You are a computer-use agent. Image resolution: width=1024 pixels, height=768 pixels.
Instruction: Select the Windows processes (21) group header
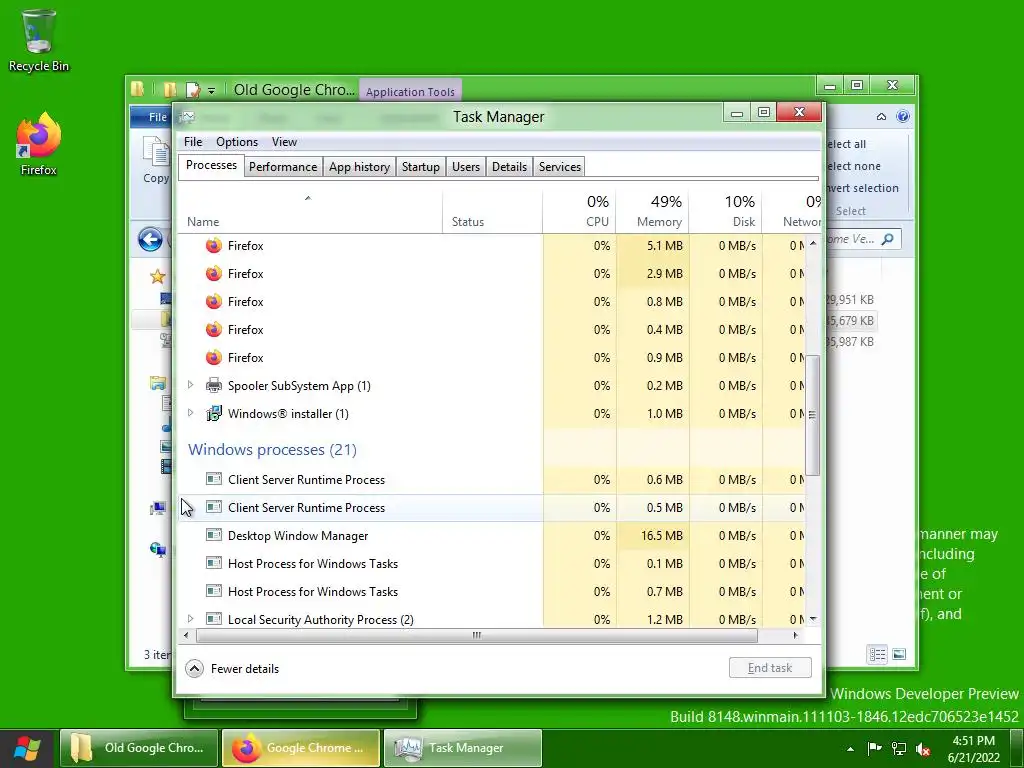pyautogui.click(x=272, y=449)
